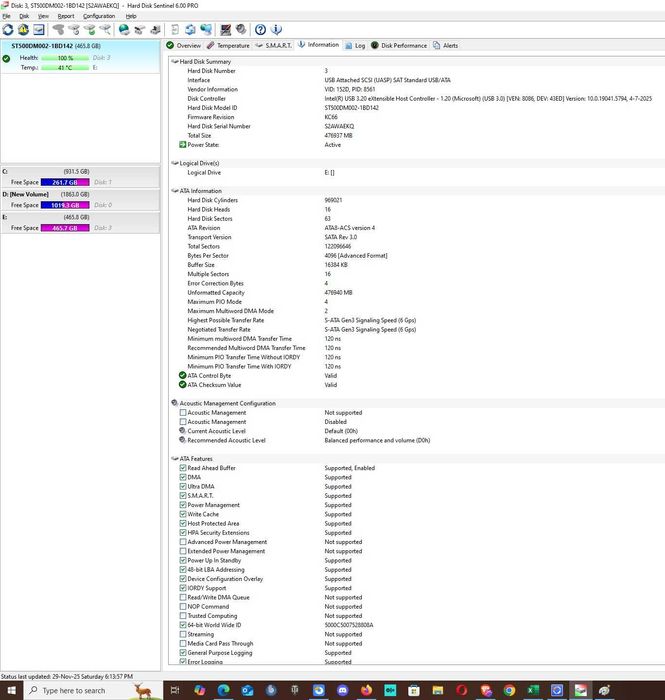Image resolution: width=665 pixels, height=700 pixels.
Task: Open Help via the question mark icon
Action: coord(260,30)
